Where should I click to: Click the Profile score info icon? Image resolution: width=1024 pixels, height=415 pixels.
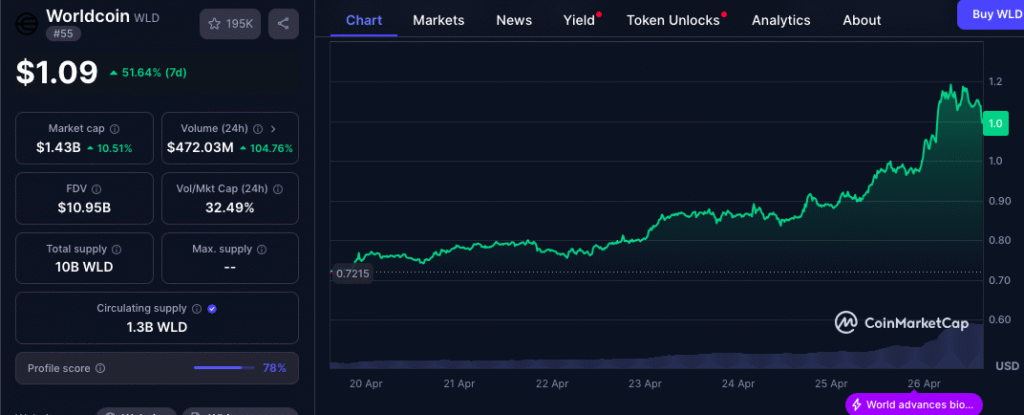(100, 369)
